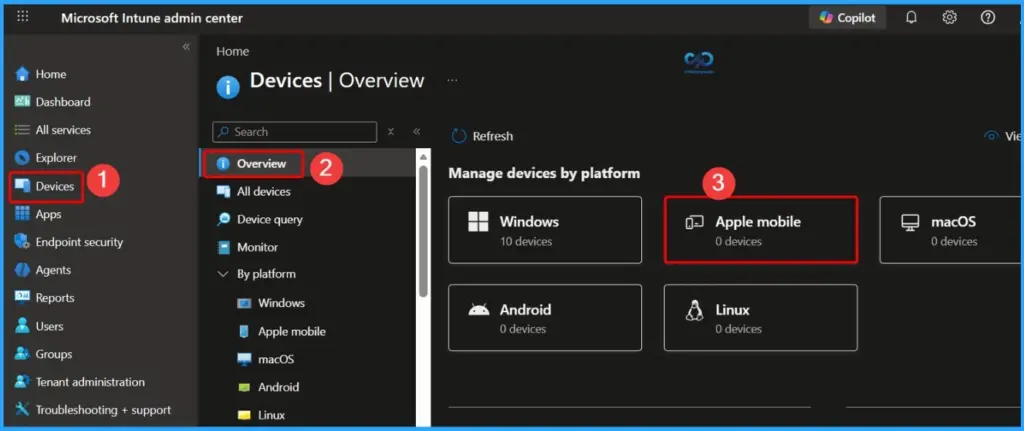Viewport: 1024px width, 431px height.
Task: Open the Linux platform card
Action: point(760,317)
